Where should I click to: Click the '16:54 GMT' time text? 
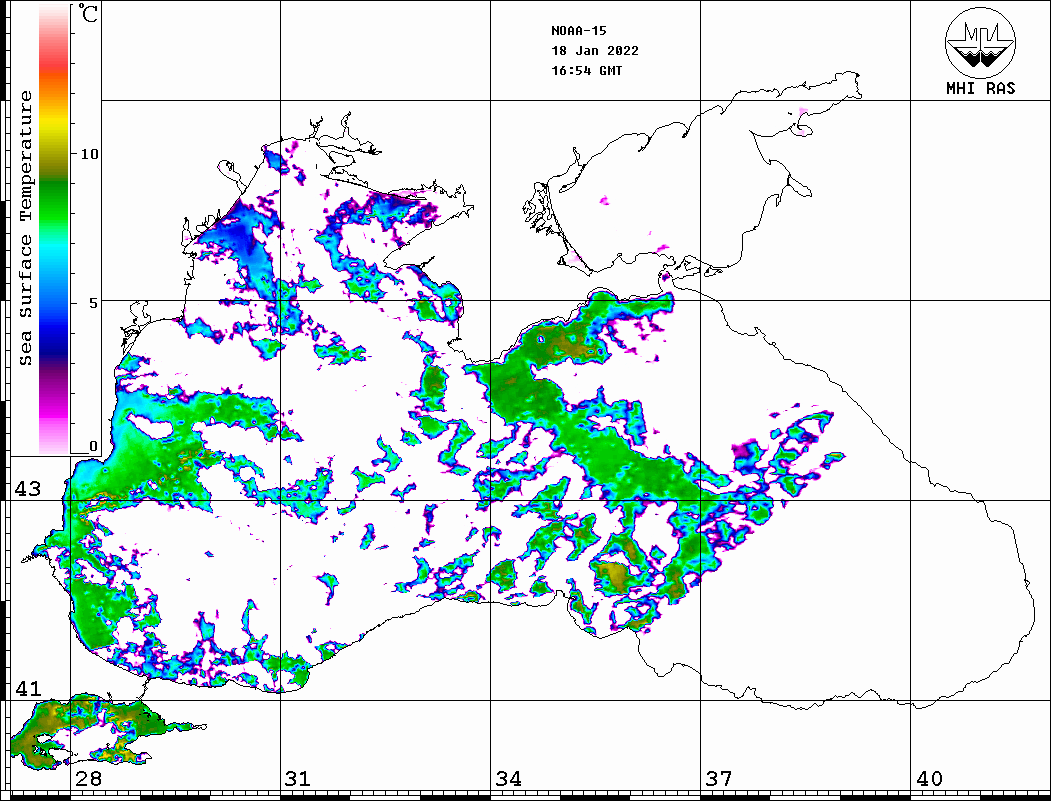(x=587, y=70)
